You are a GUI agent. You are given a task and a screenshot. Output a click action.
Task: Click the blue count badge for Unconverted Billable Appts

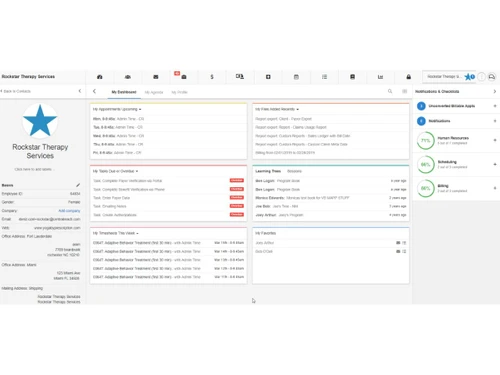[x=421, y=106]
